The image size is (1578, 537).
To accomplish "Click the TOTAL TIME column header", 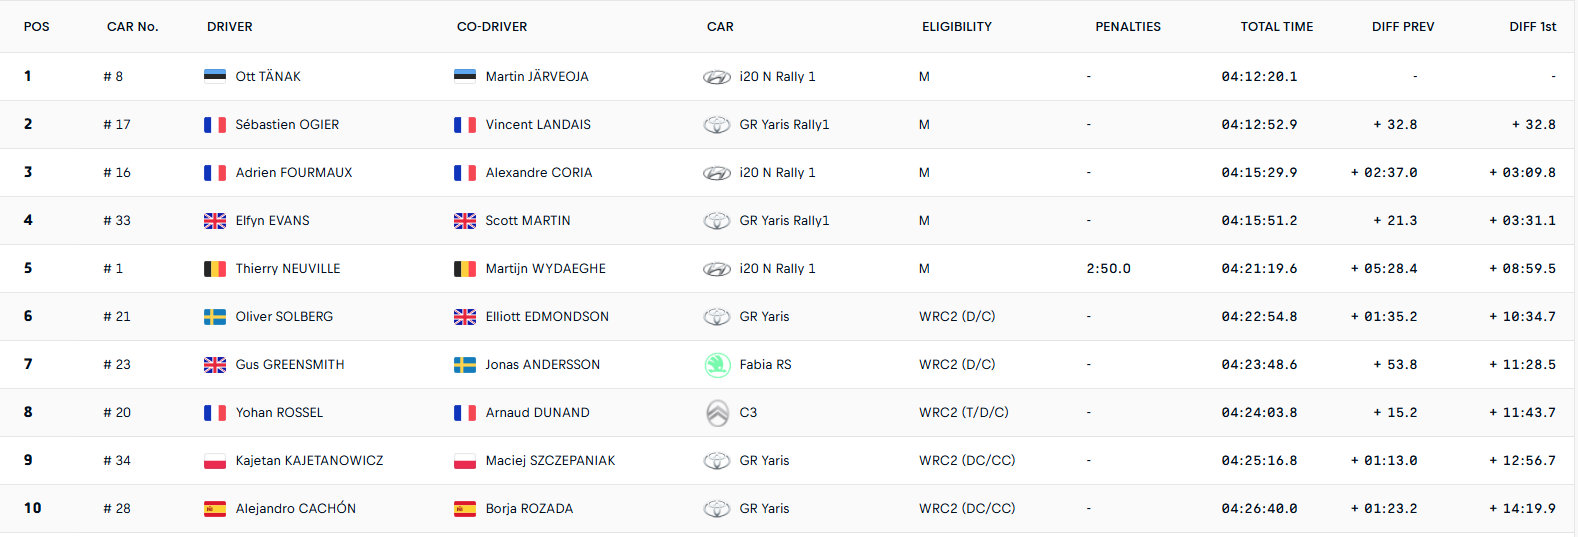I will coord(1277,27).
